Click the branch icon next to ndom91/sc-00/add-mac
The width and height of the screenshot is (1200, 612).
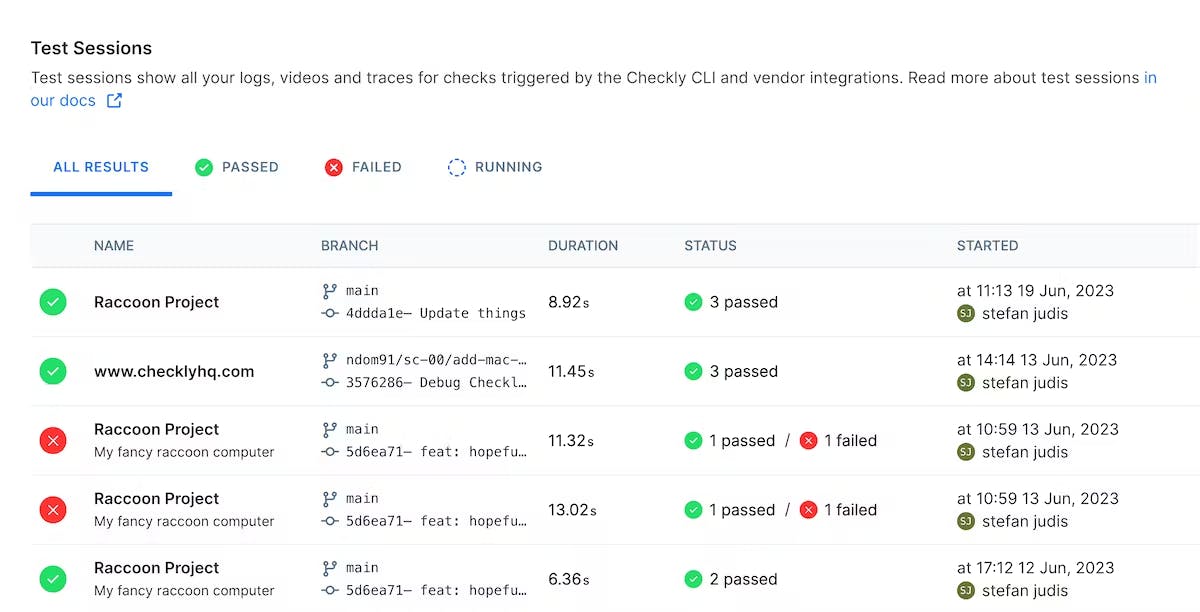(329, 360)
